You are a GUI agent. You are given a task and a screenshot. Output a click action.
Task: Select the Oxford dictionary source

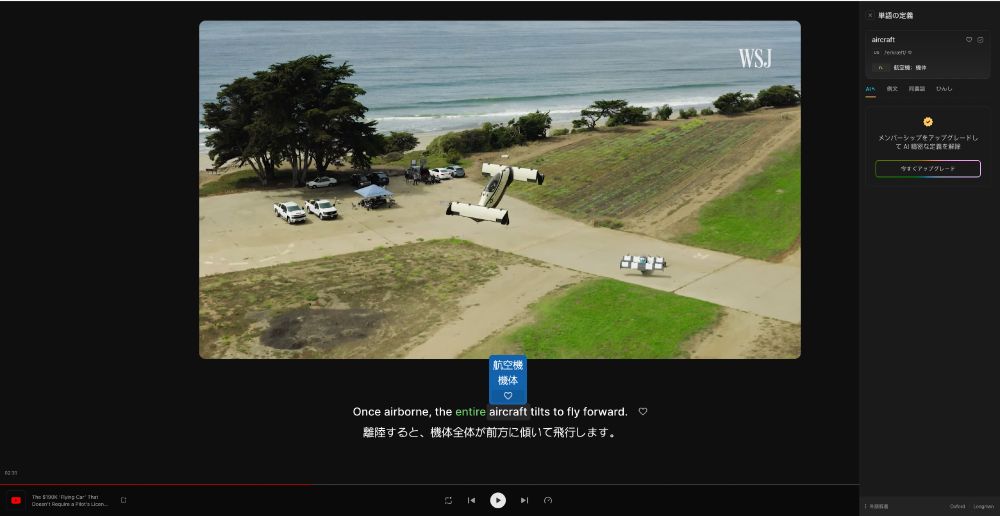click(x=957, y=506)
